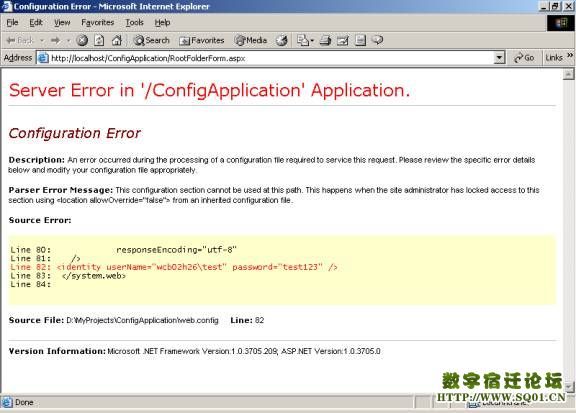Viewport: 576px width, 413px height.
Task: Open the Favorites menu
Action: tap(97, 23)
